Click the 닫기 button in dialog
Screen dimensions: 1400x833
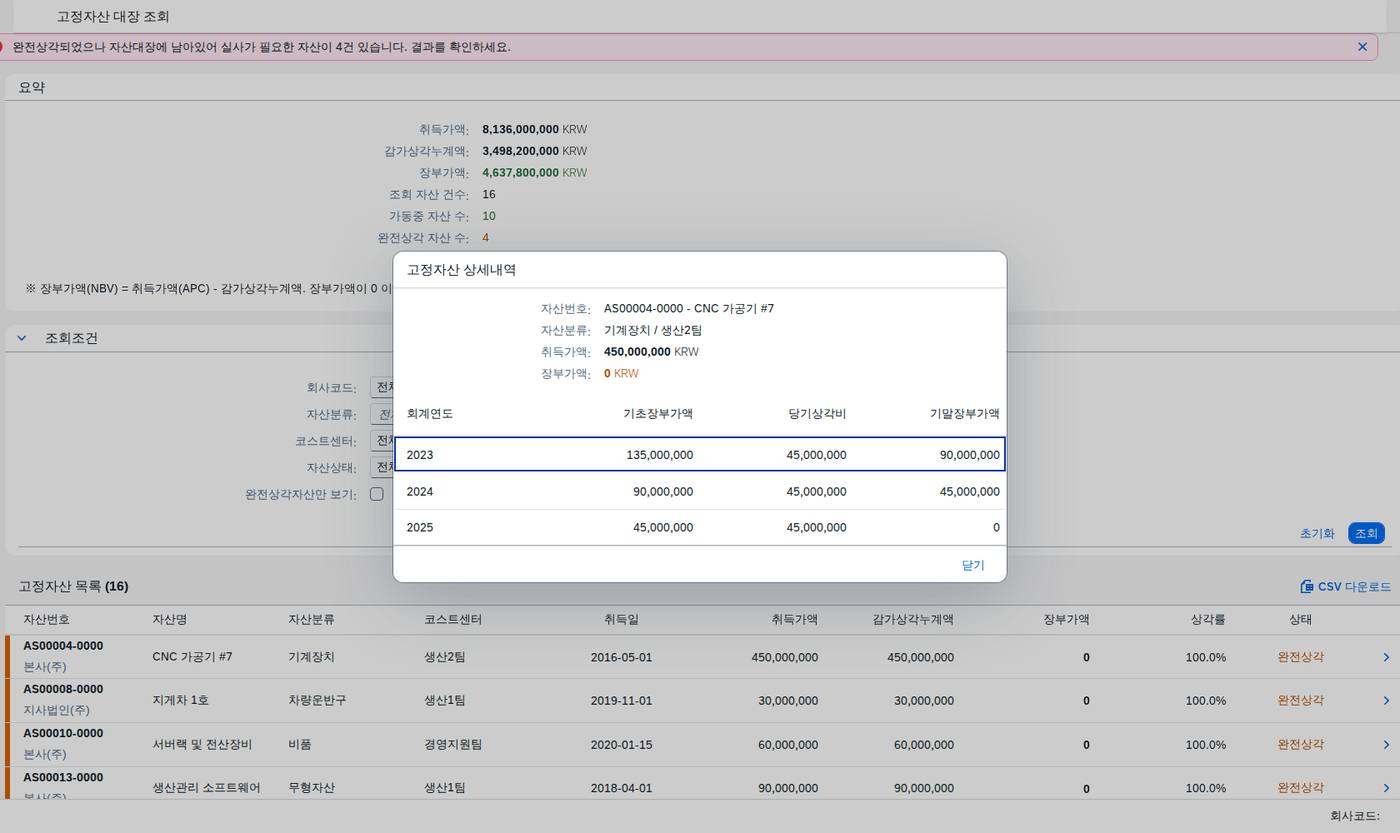click(973, 565)
